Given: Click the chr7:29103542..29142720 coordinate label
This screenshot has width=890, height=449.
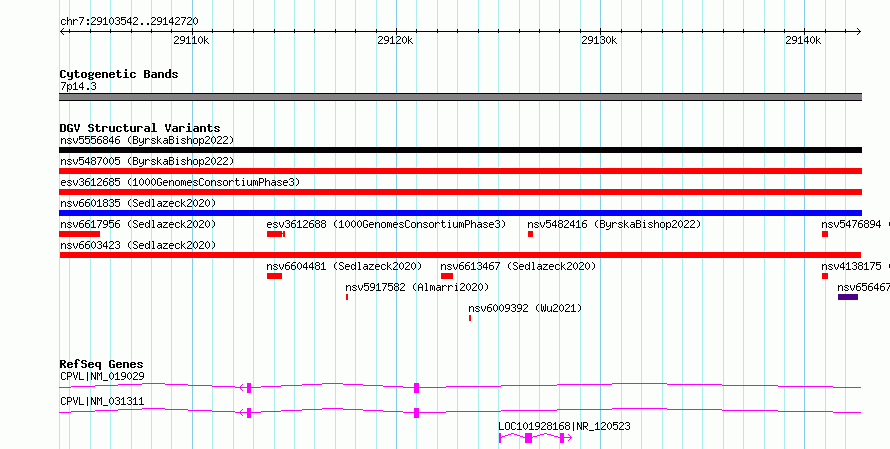Looking at the screenshot, I should (129, 22).
